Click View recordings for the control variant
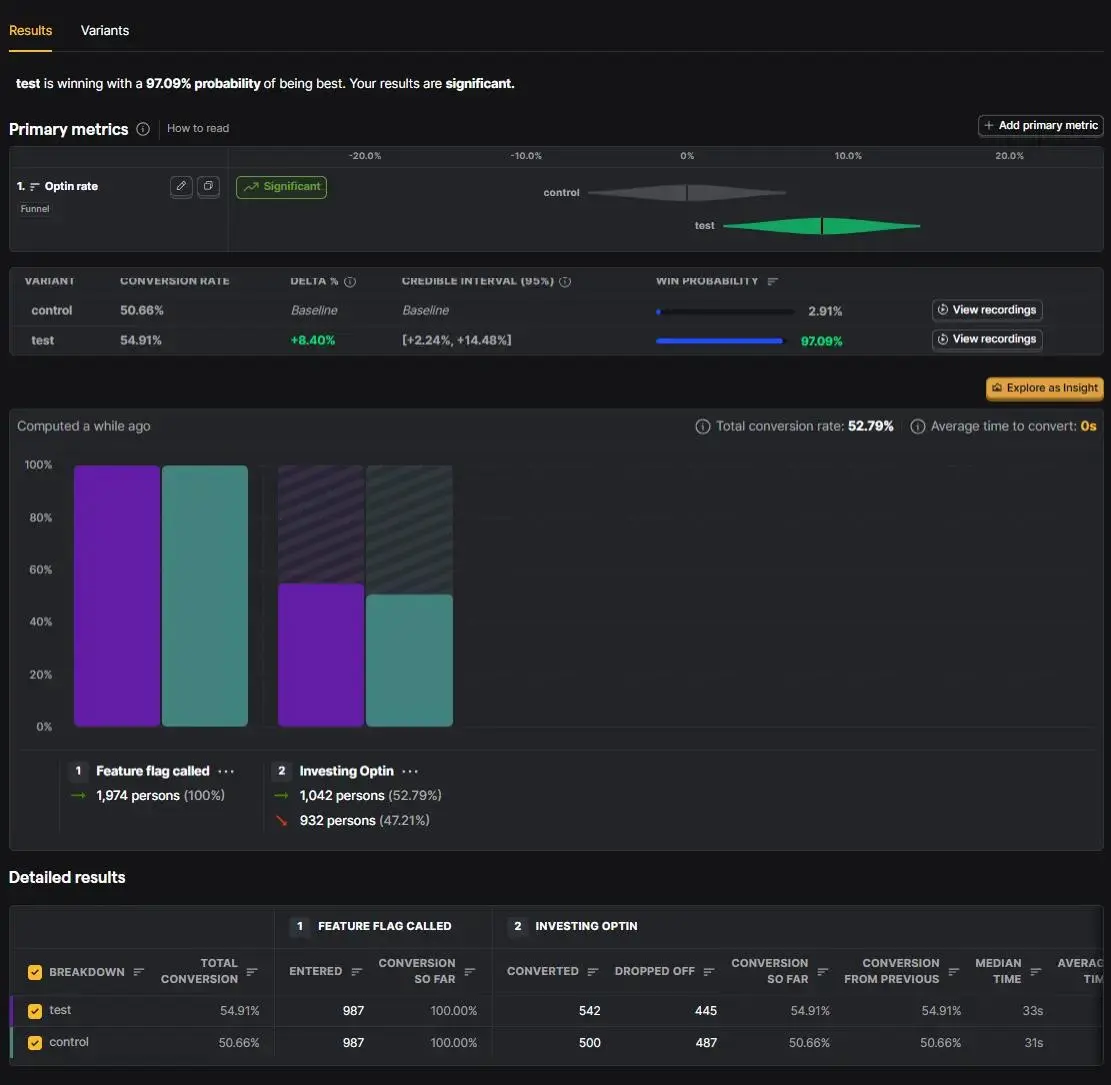 pos(987,310)
